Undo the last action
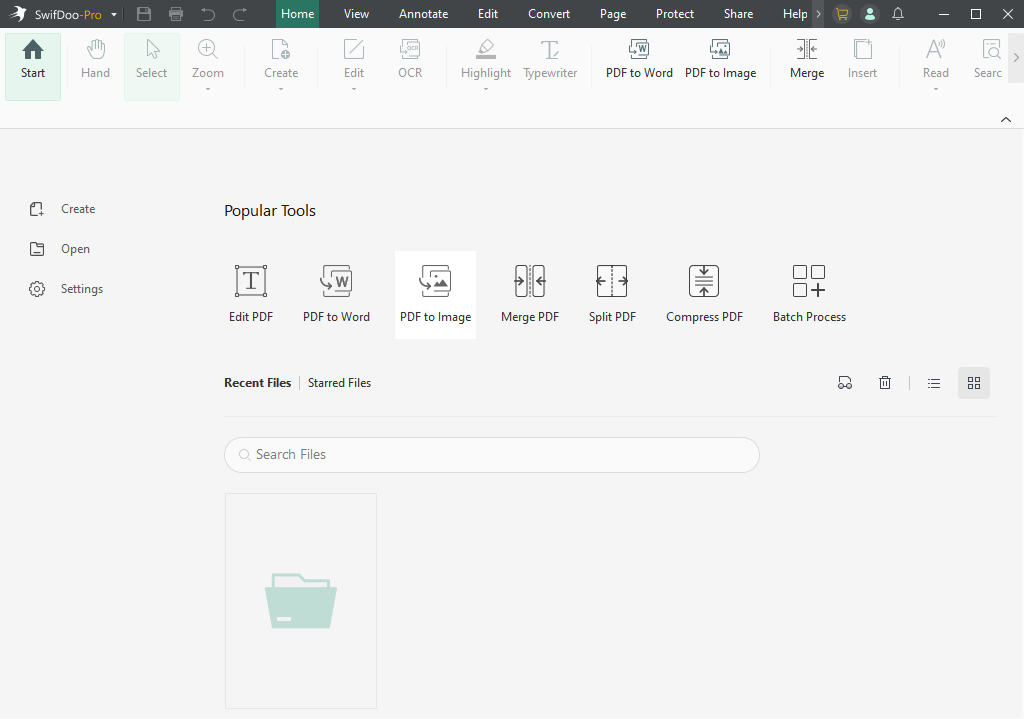Viewport: 1024px width, 719px height. [208, 14]
